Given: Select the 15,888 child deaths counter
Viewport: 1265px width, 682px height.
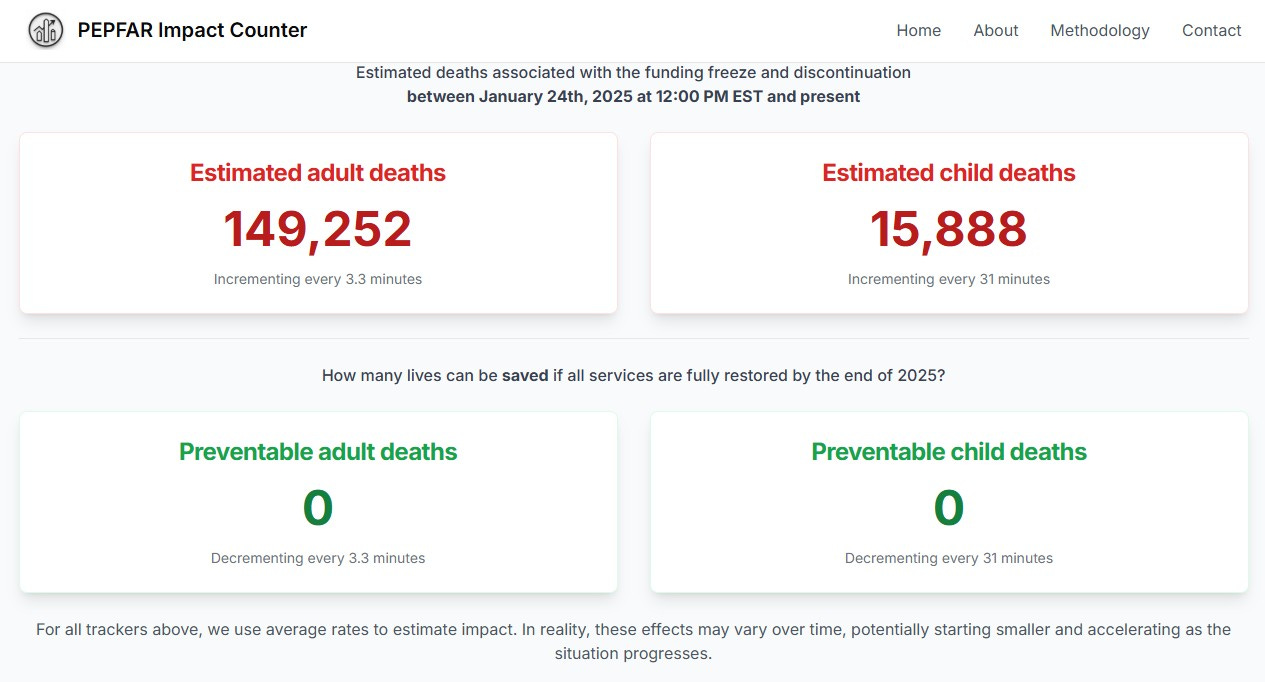Looking at the screenshot, I should click(949, 229).
